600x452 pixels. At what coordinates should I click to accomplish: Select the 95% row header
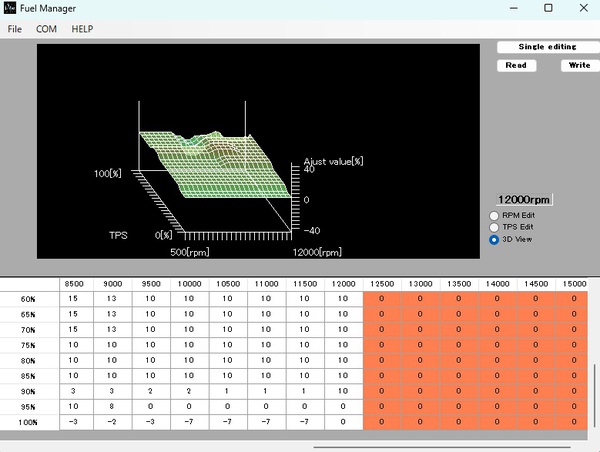point(29,407)
